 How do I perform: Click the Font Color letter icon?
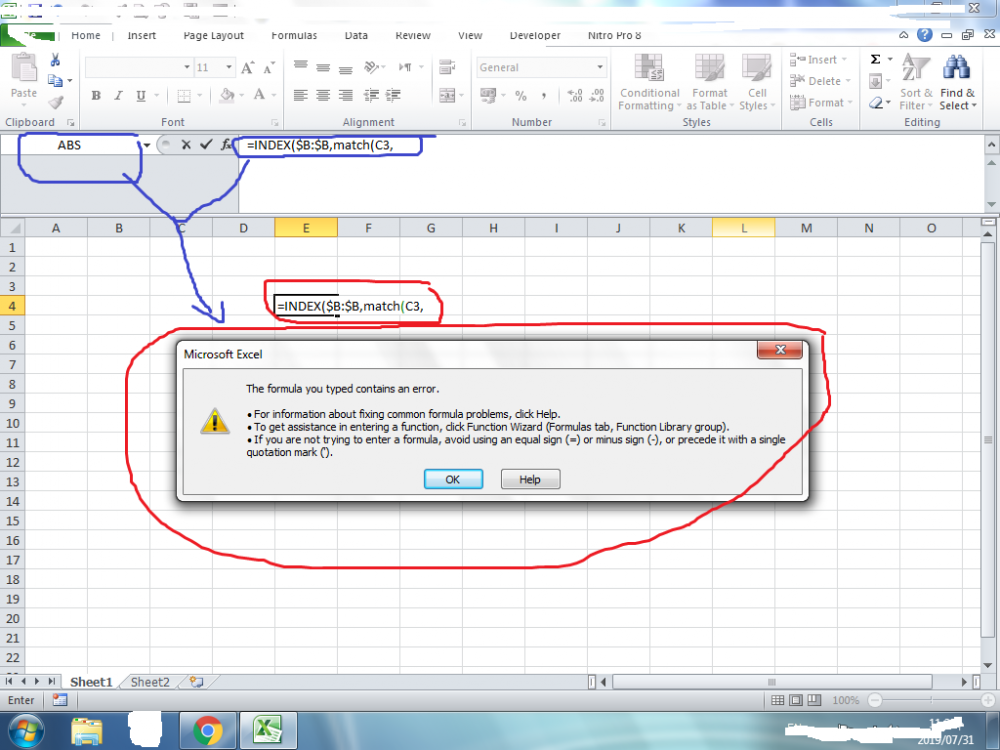point(259,96)
